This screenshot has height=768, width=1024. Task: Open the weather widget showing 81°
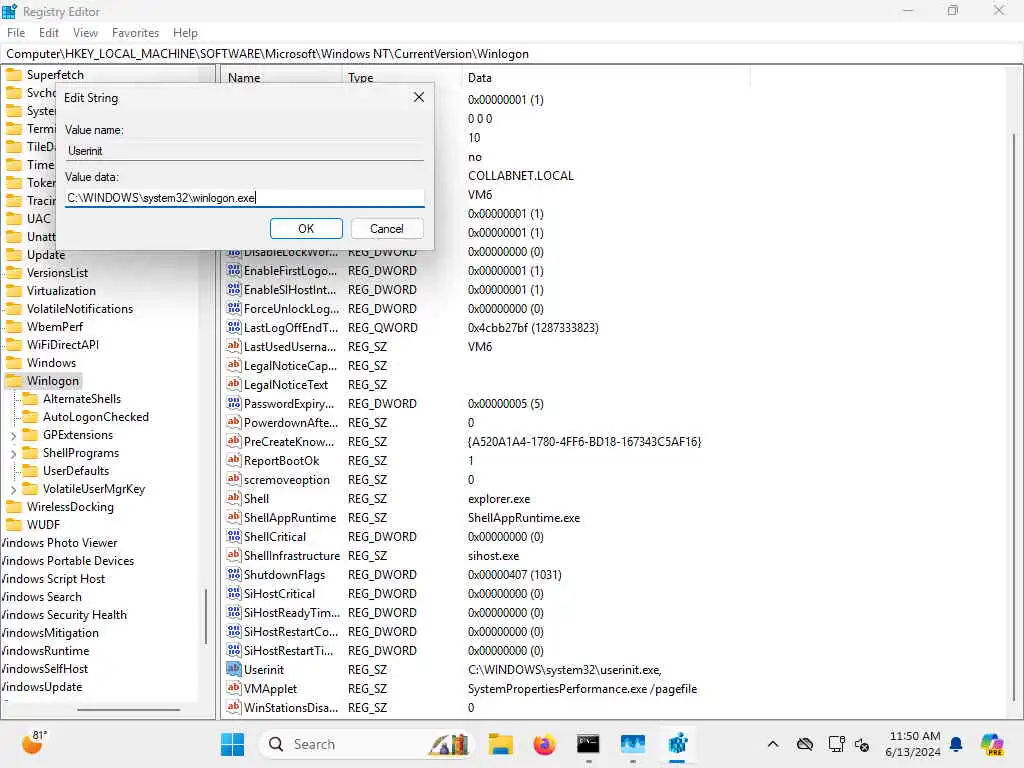point(33,743)
